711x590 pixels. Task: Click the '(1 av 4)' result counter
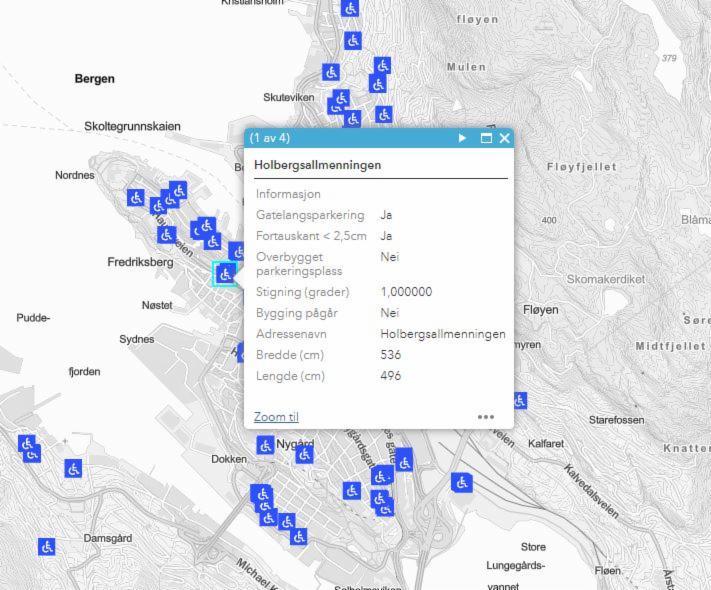[x=270, y=138]
